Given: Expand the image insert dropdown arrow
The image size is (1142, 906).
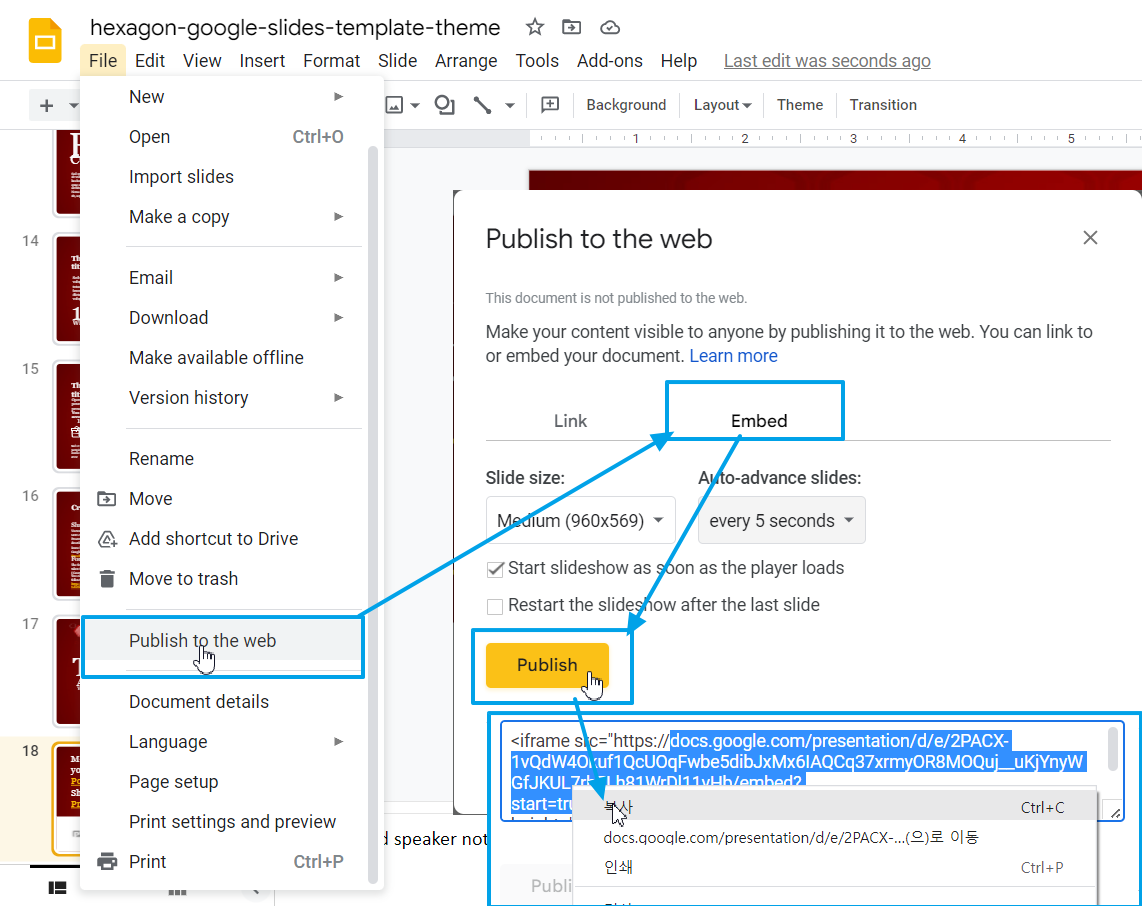Looking at the screenshot, I should coord(415,106).
